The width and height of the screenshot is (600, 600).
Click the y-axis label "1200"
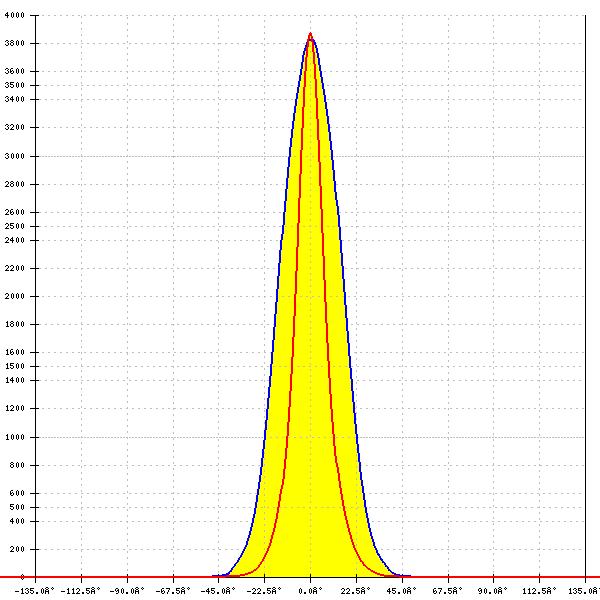(x=15, y=408)
